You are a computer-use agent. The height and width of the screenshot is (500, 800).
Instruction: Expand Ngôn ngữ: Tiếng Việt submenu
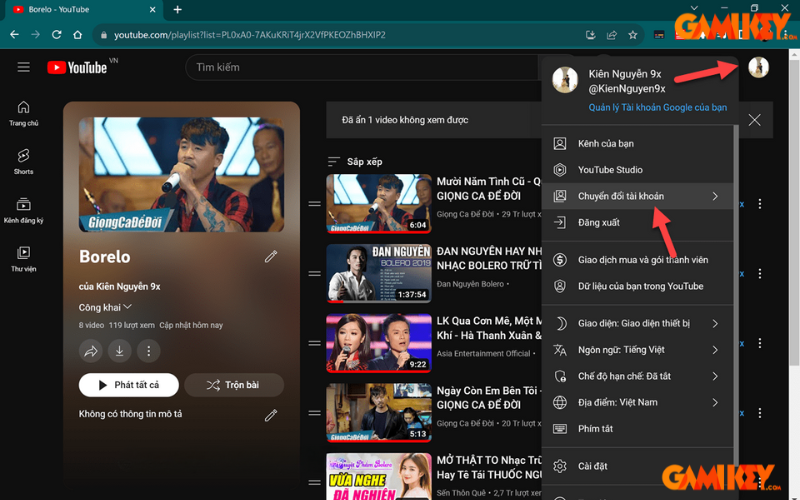click(637, 350)
